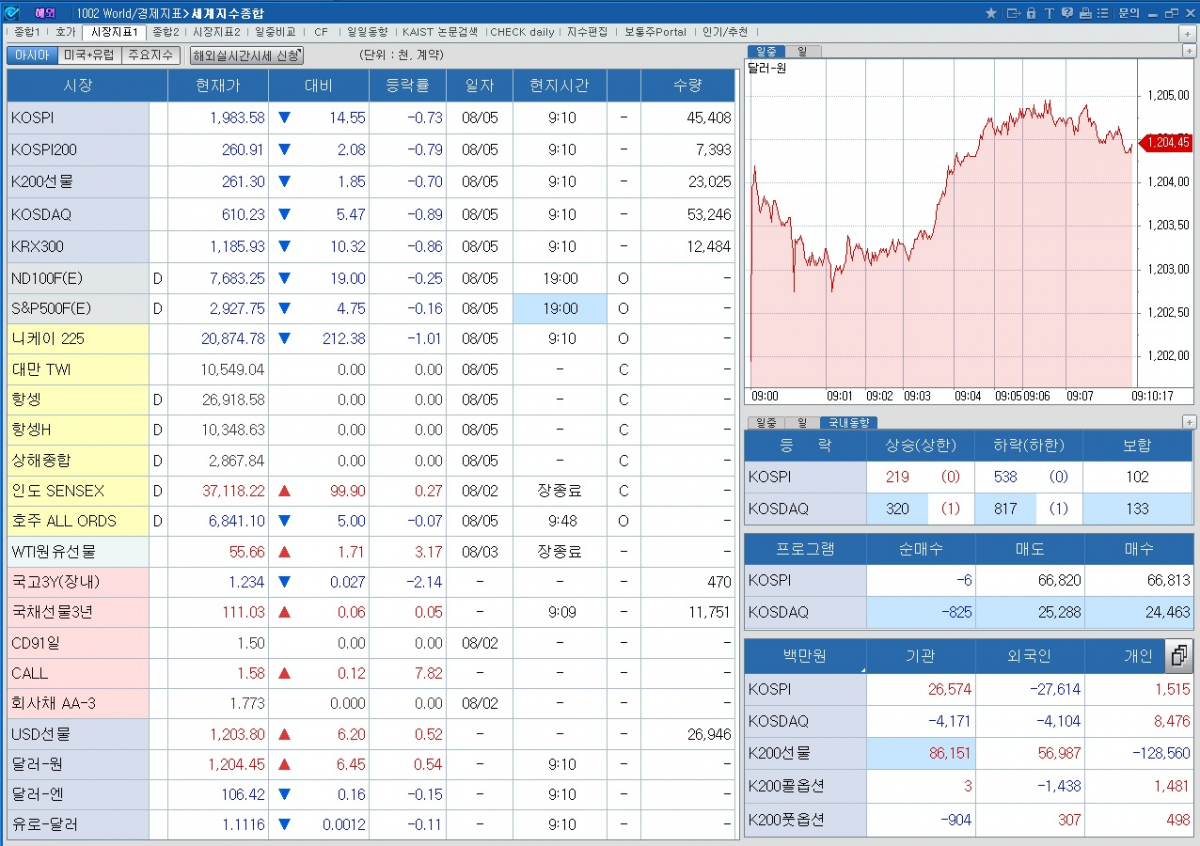Click the T font size icon
Viewport: 1200px width, 846px height.
(x=1049, y=13)
